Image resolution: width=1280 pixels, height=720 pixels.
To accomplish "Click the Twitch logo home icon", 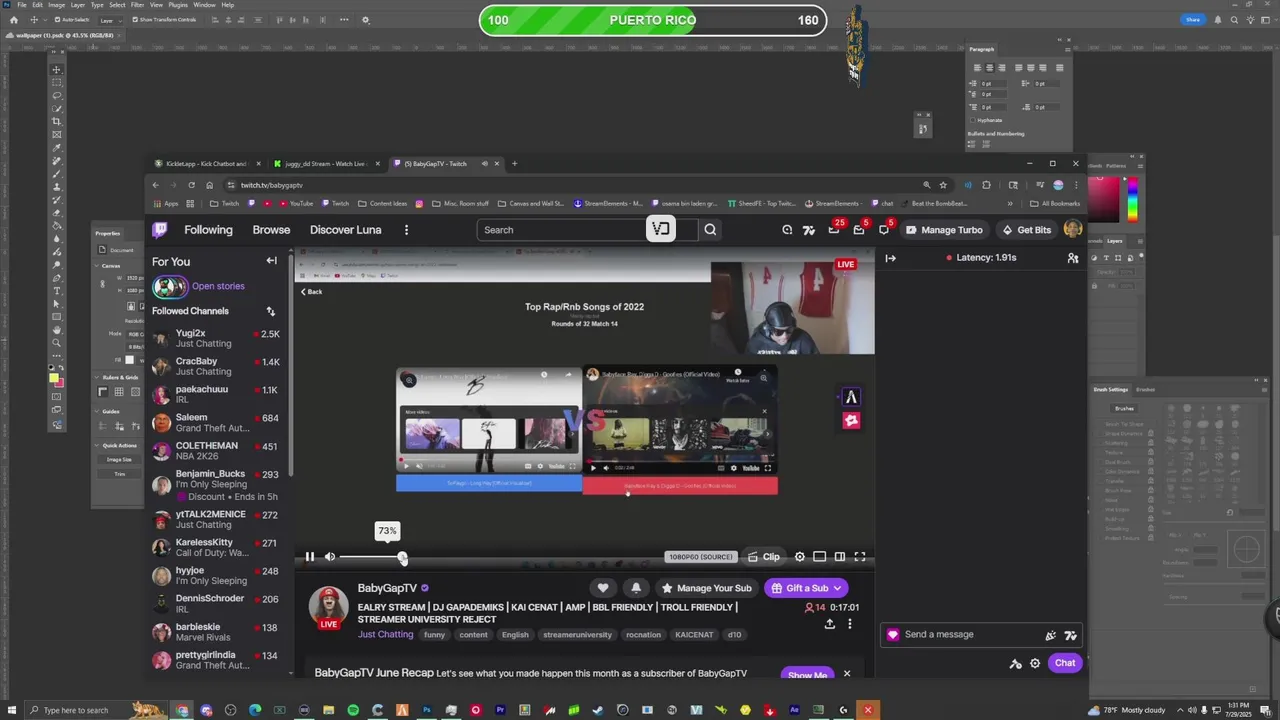I will pyautogui.click(x=160, y=230).
